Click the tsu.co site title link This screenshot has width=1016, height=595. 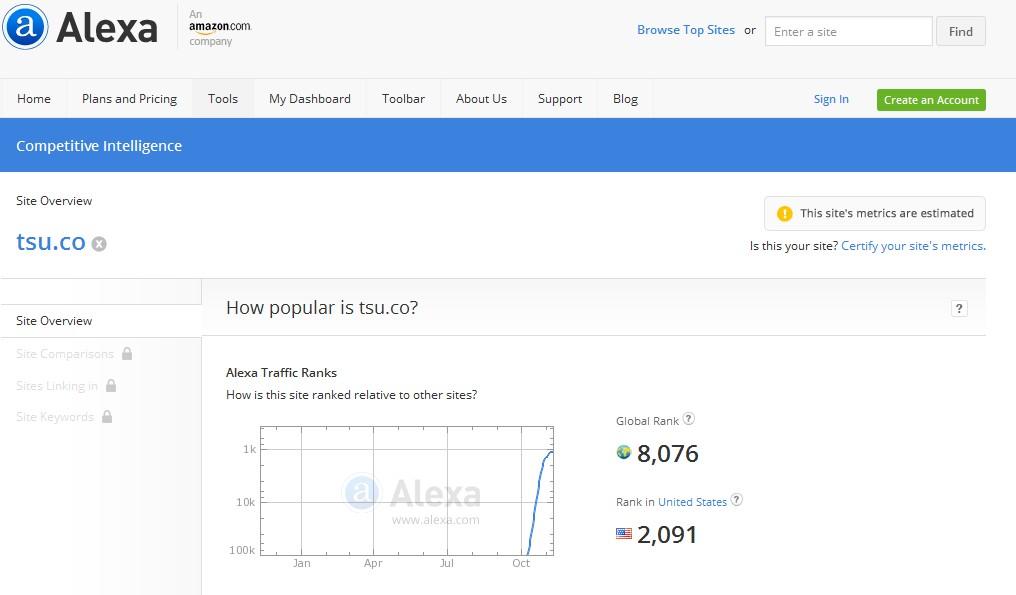coord(51,242)
